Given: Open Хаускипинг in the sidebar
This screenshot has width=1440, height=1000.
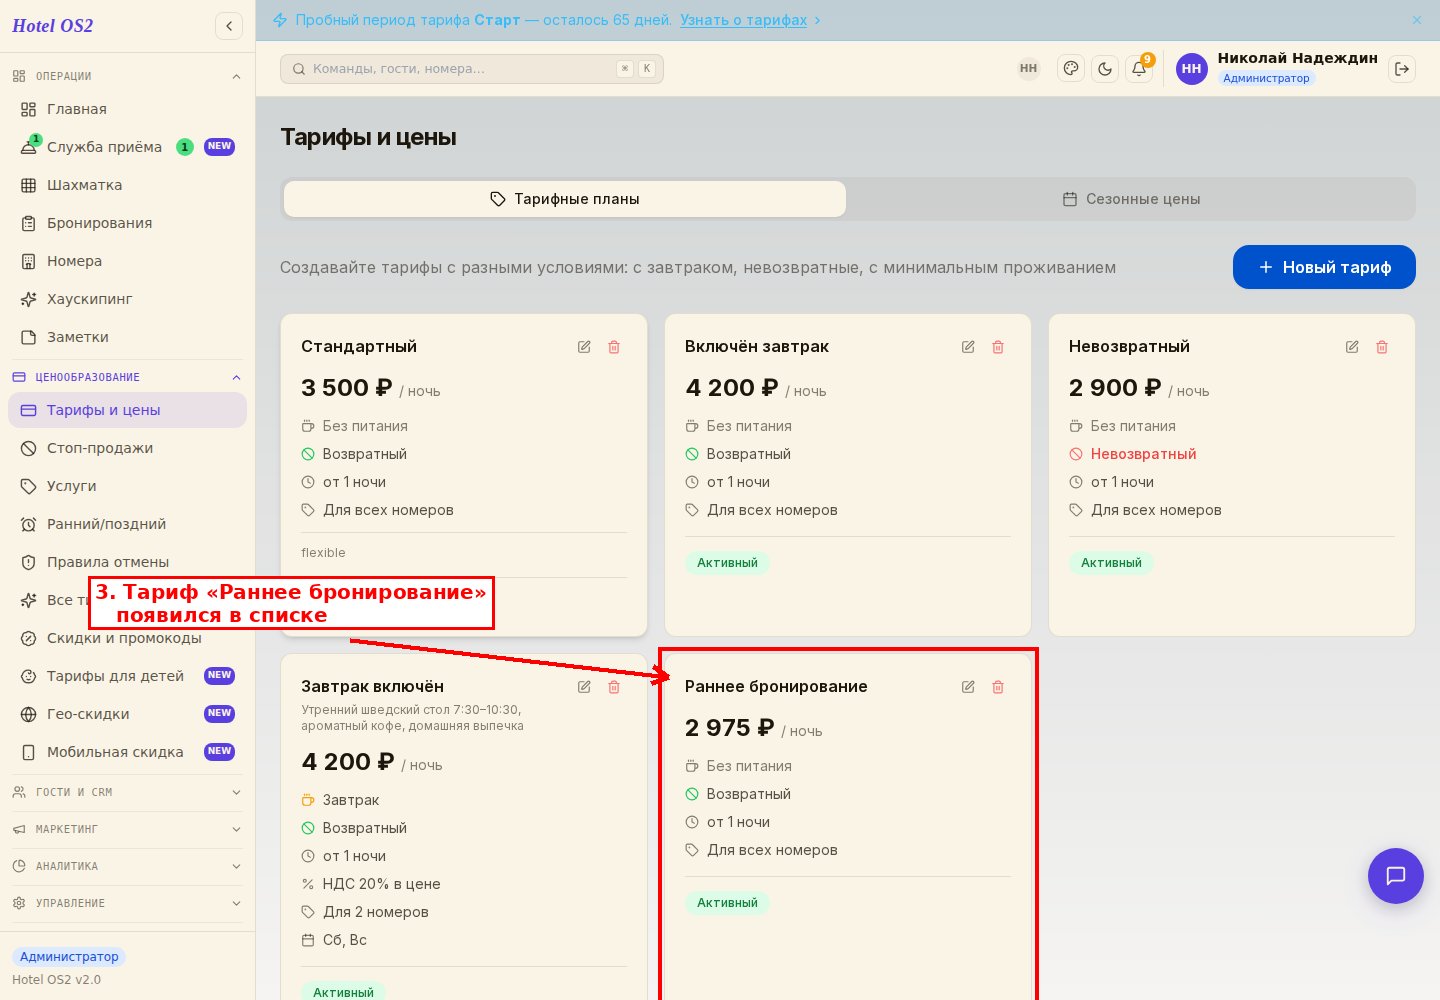Looking at the screenshot, I should click(127, 299).
